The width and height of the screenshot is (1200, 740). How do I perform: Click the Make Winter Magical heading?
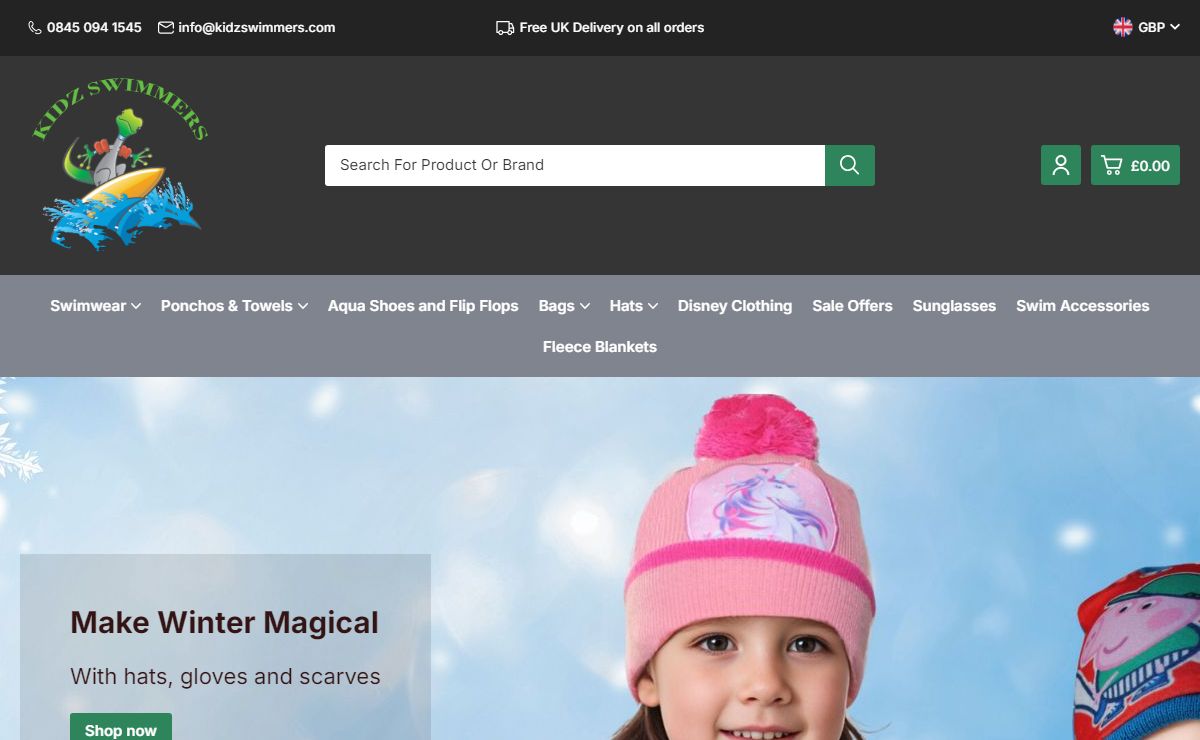(x=225, y=622)
